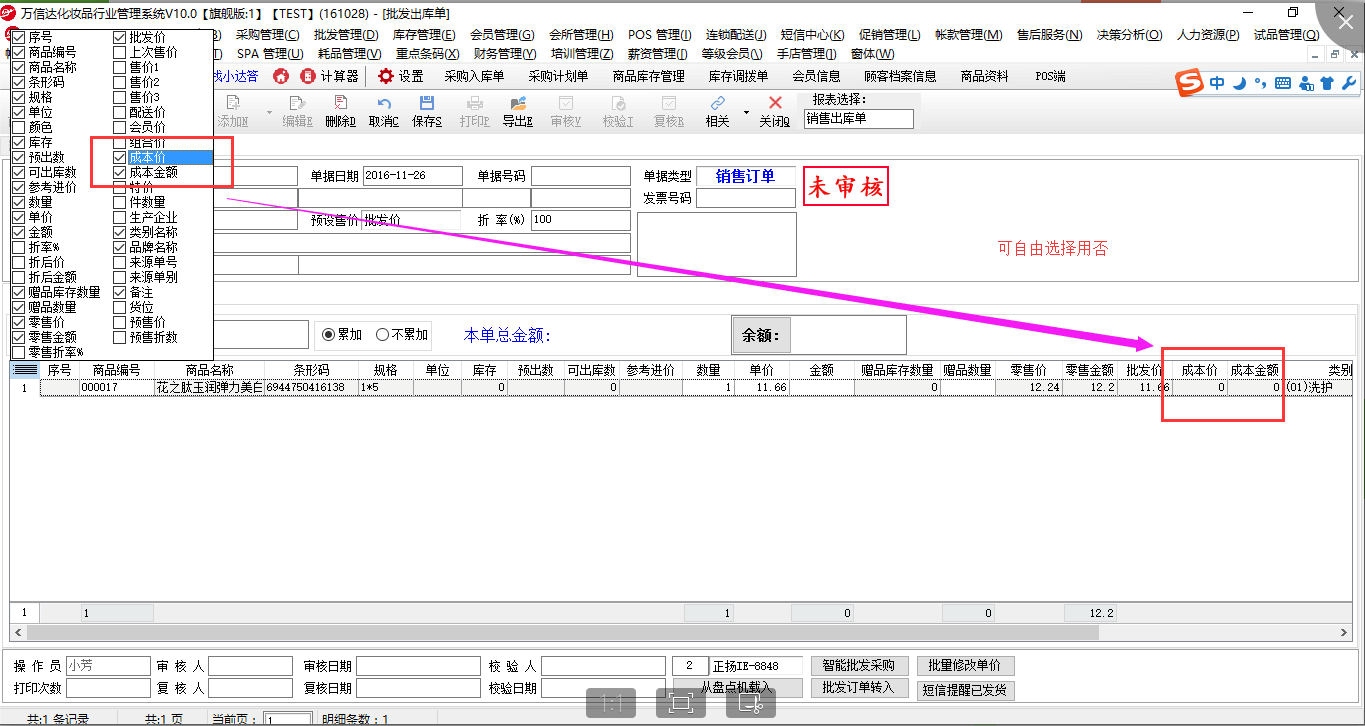Click the Sogou punctuation mode icon
Image resolution: width=1365 pixels, height=726 pixels.
pos(1260,84)
